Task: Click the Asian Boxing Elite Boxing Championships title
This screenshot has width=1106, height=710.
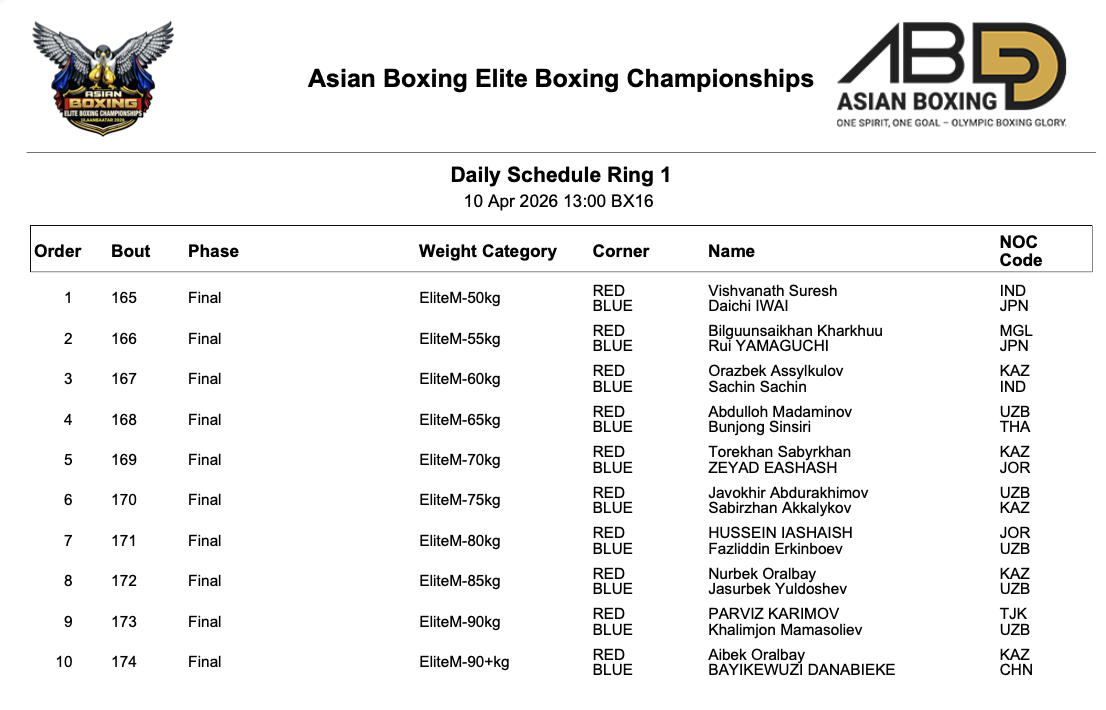Action: click(560, 79)
